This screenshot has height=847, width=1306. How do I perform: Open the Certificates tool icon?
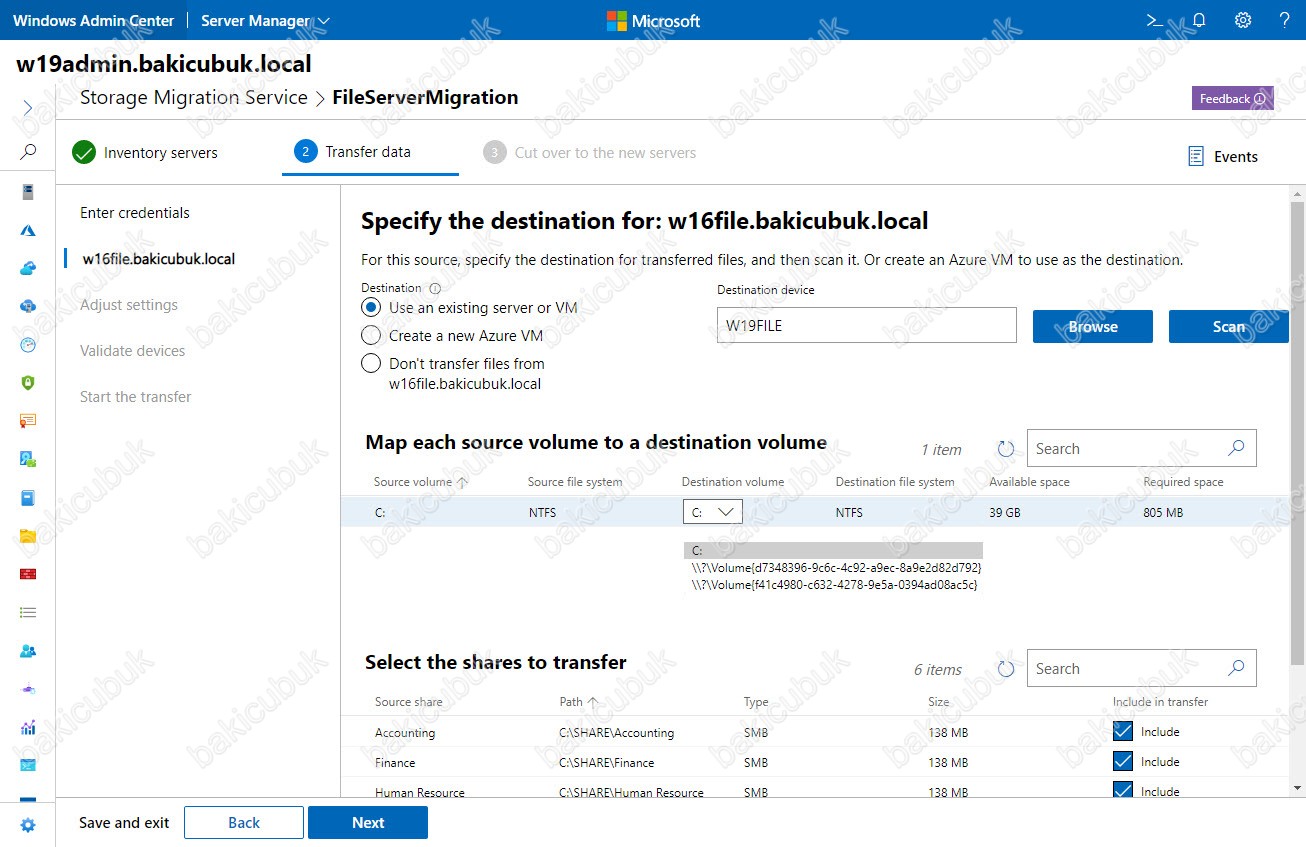click(28, 421)
